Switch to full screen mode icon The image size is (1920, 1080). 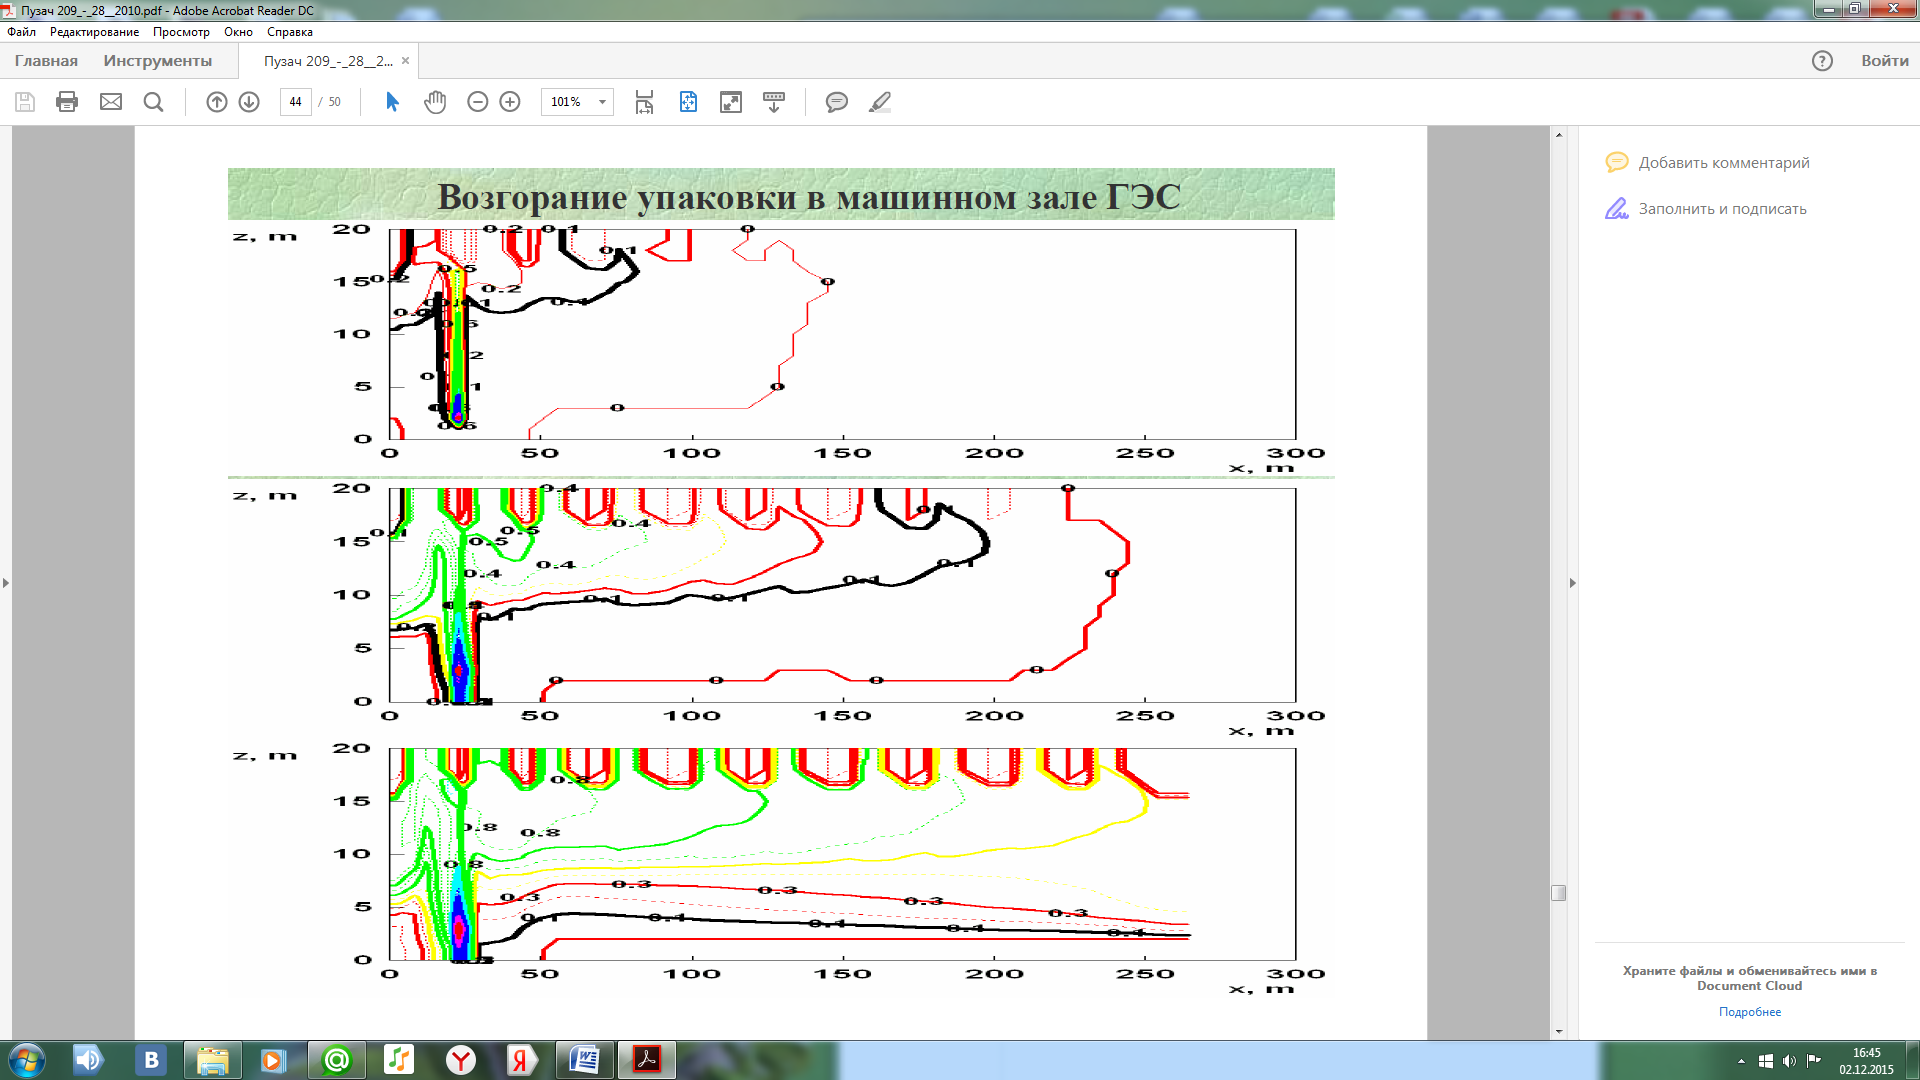point(731,102)
